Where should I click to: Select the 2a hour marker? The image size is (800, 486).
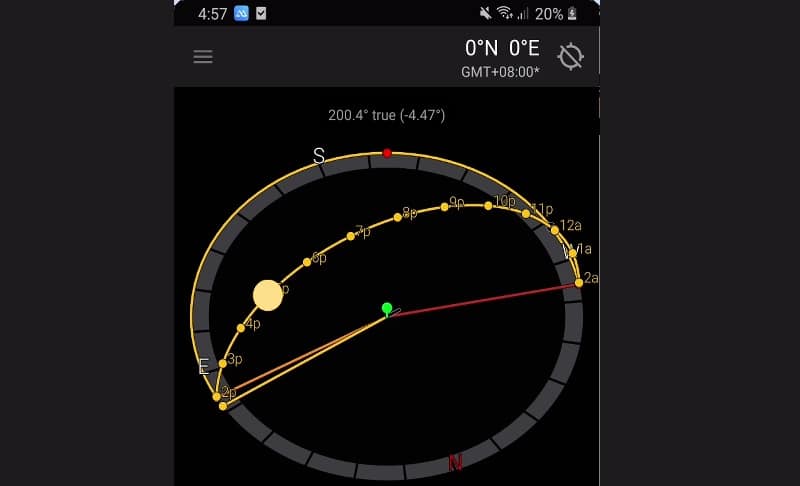(x=579, y=283)
